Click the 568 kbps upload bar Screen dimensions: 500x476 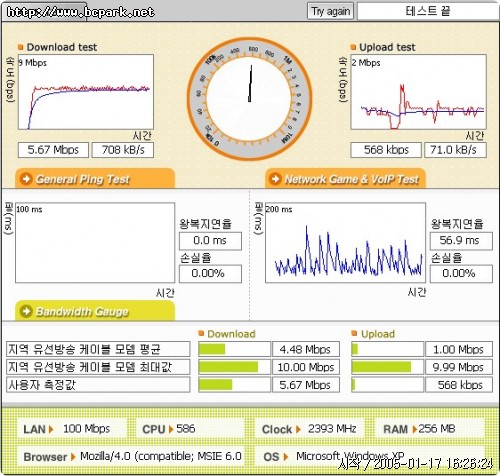[x=387, y=385]
